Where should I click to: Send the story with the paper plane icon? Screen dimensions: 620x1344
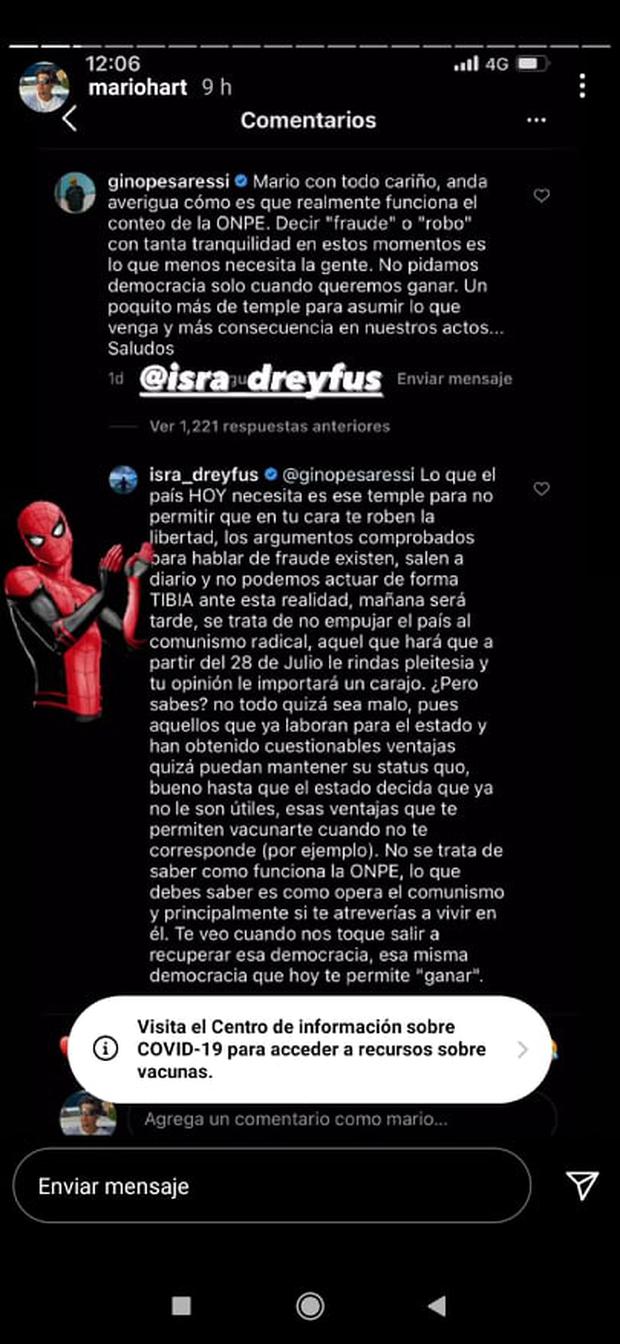[582, 1186]
